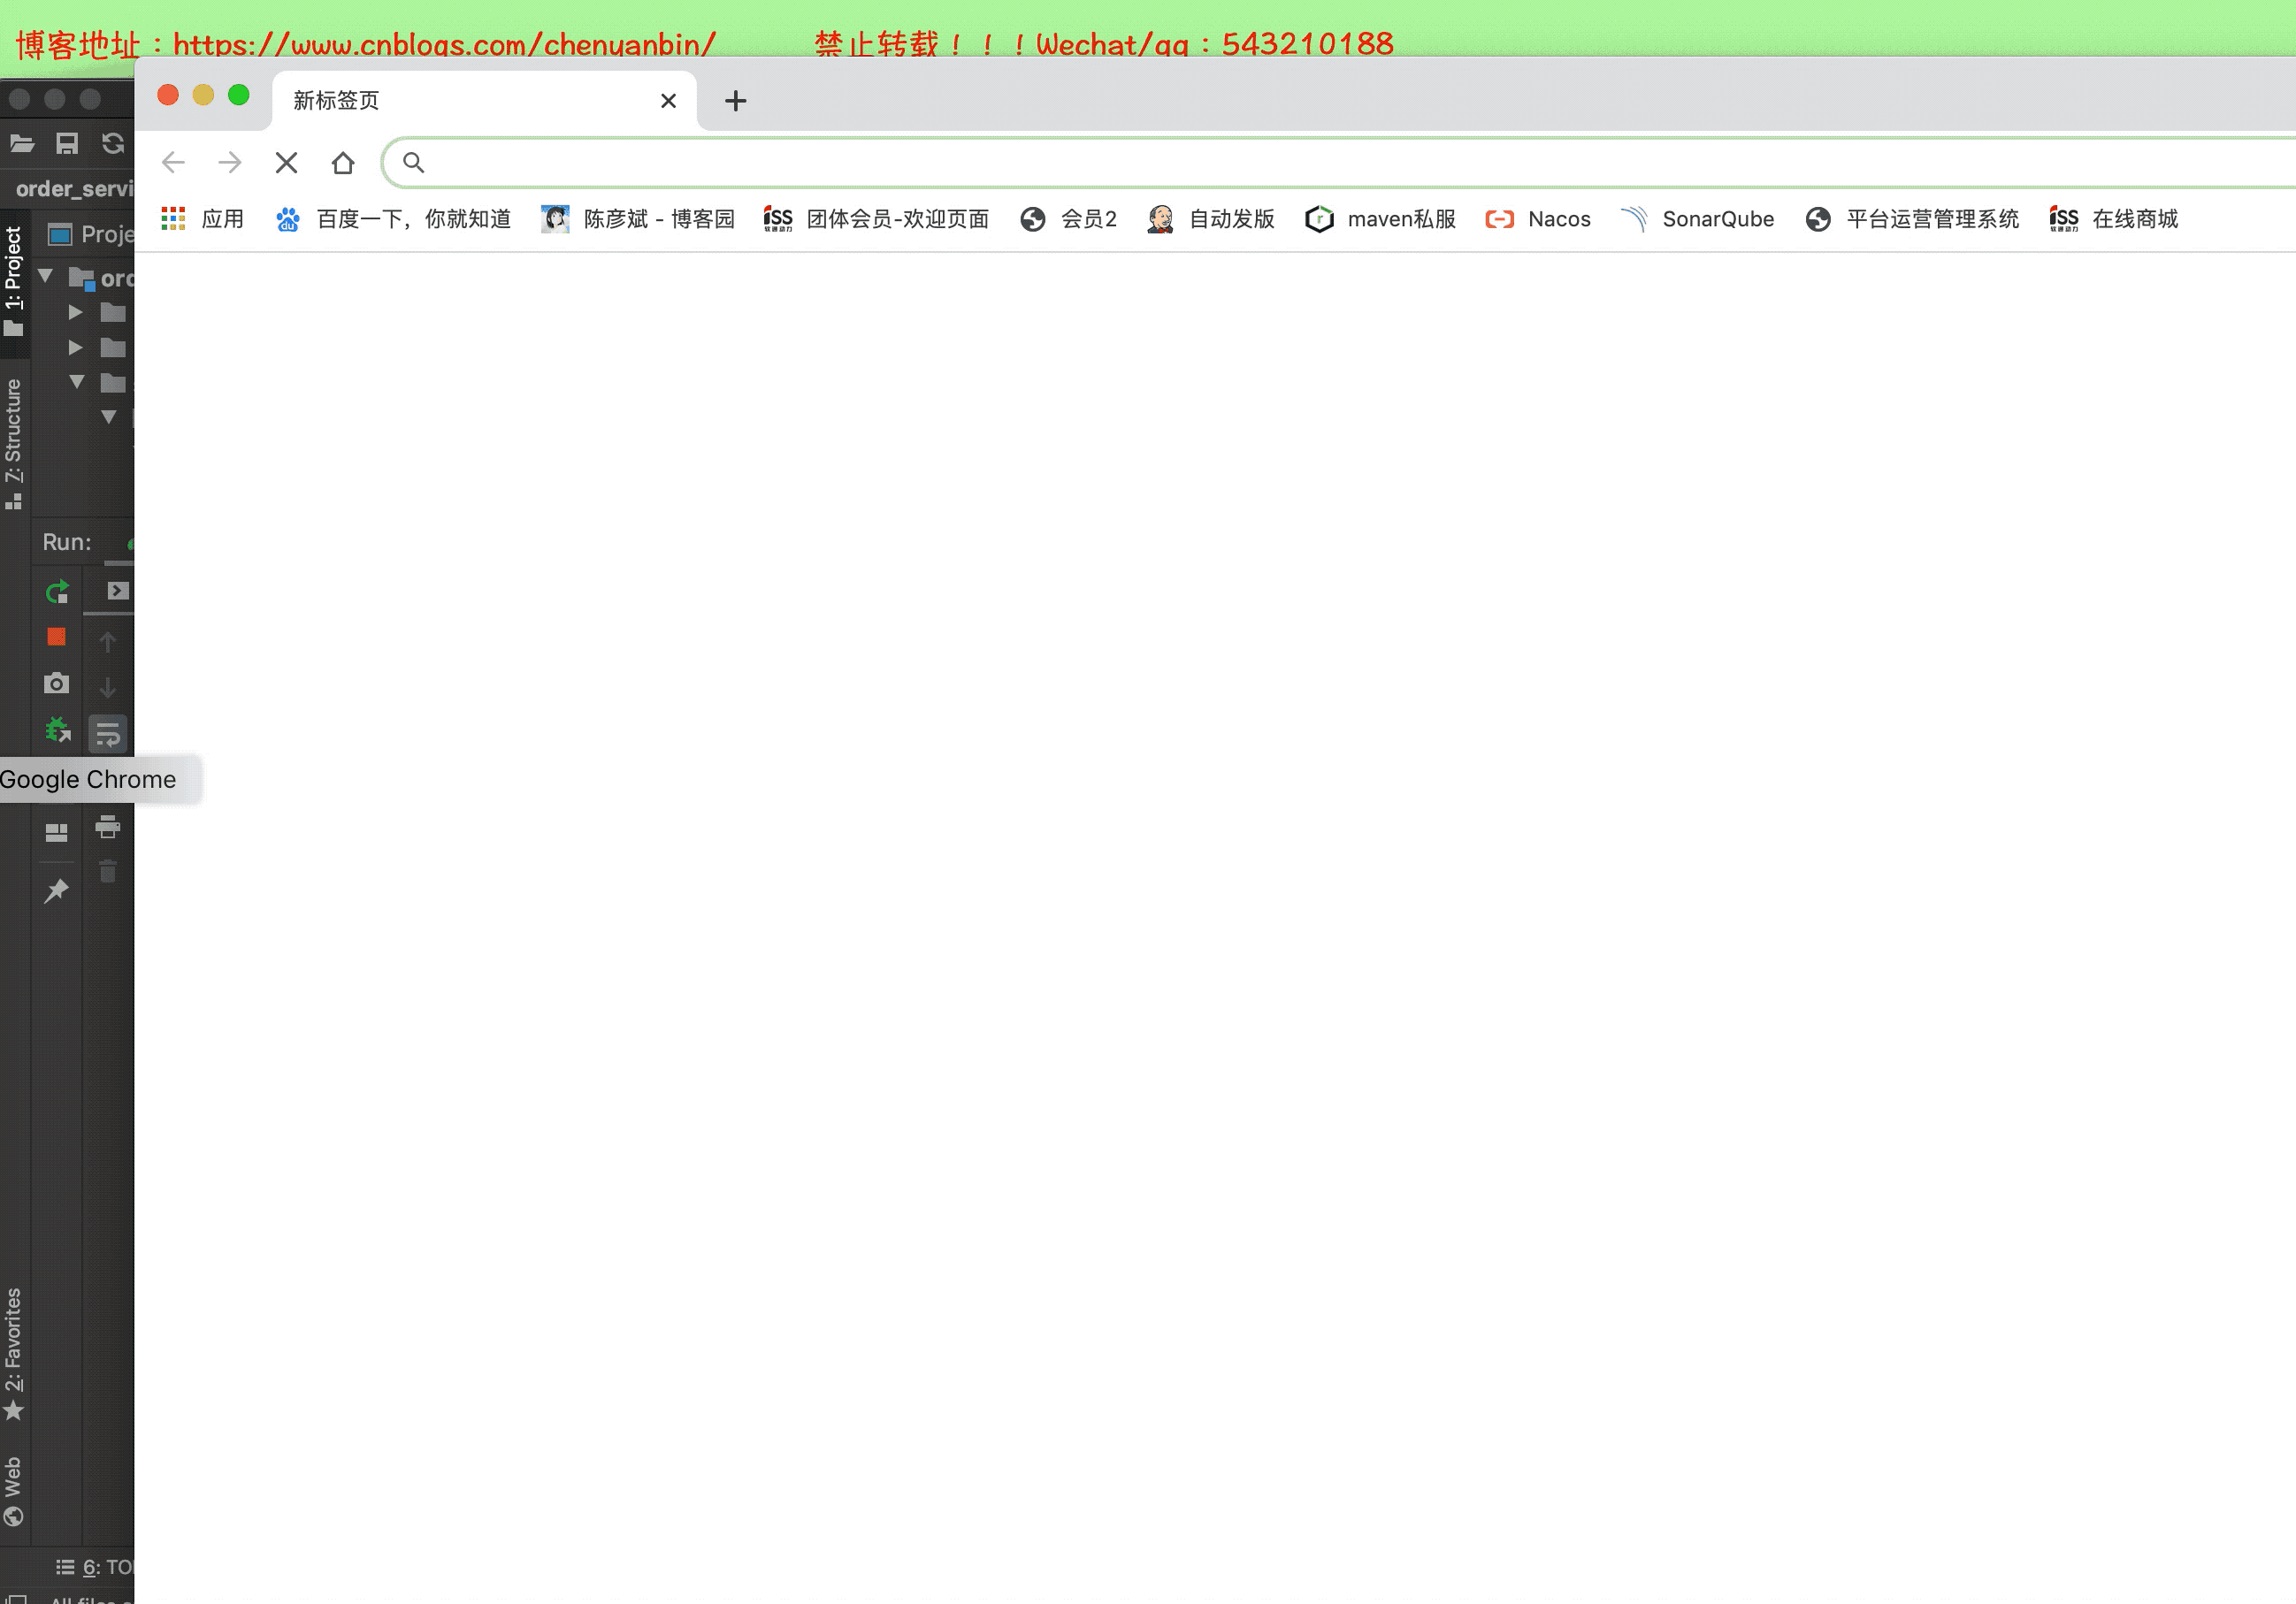Click the restore layout icon in Run
The height and width of the screenshot is (1604, 2296).
pyautogui.click(x=57, y=832)
